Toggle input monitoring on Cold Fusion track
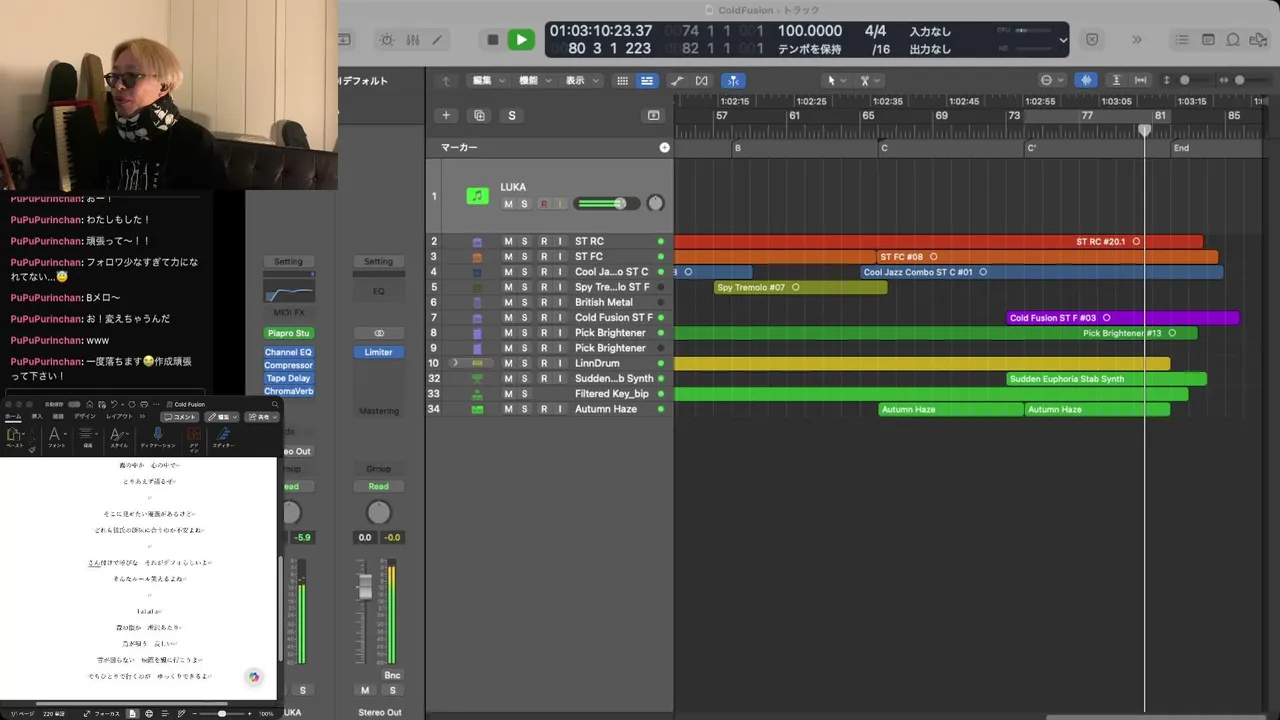 [x=560, y=318]
